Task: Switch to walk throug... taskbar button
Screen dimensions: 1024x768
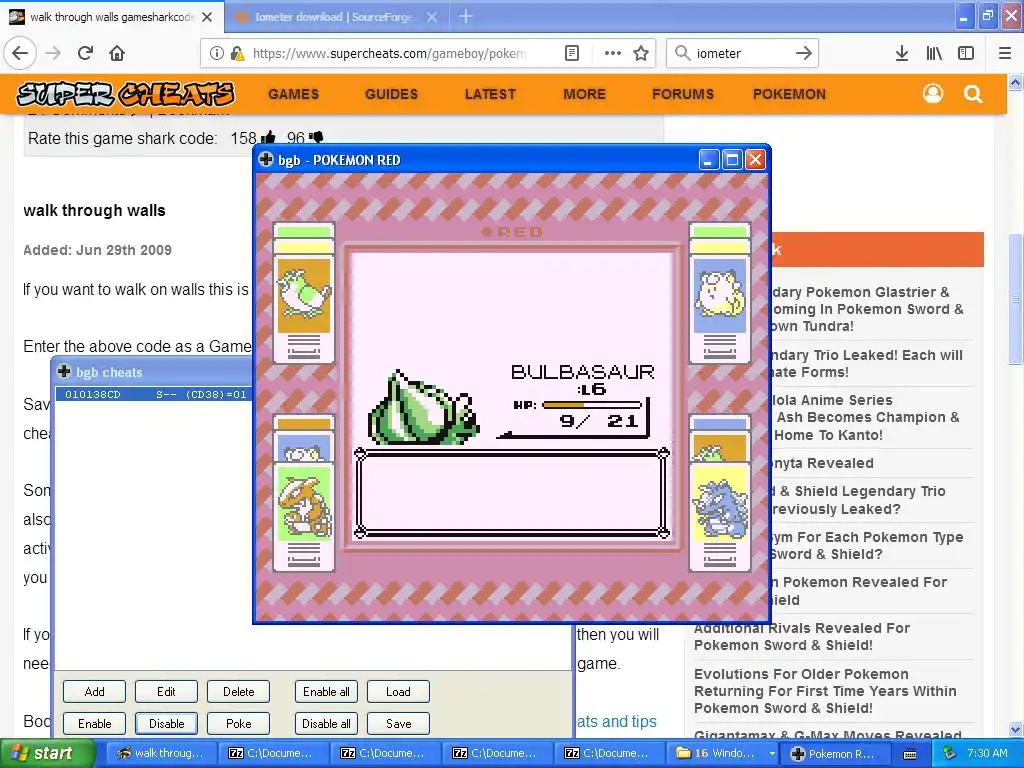Action: pos(161,754)
